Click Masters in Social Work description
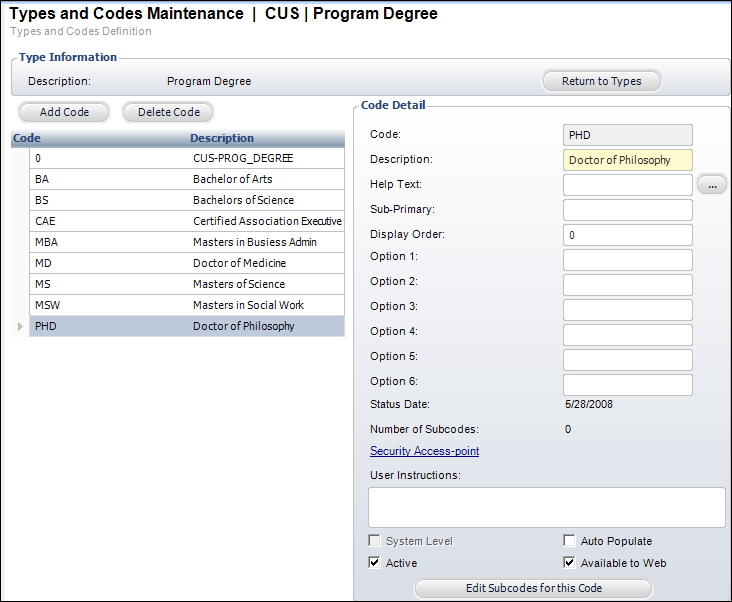 267,305
